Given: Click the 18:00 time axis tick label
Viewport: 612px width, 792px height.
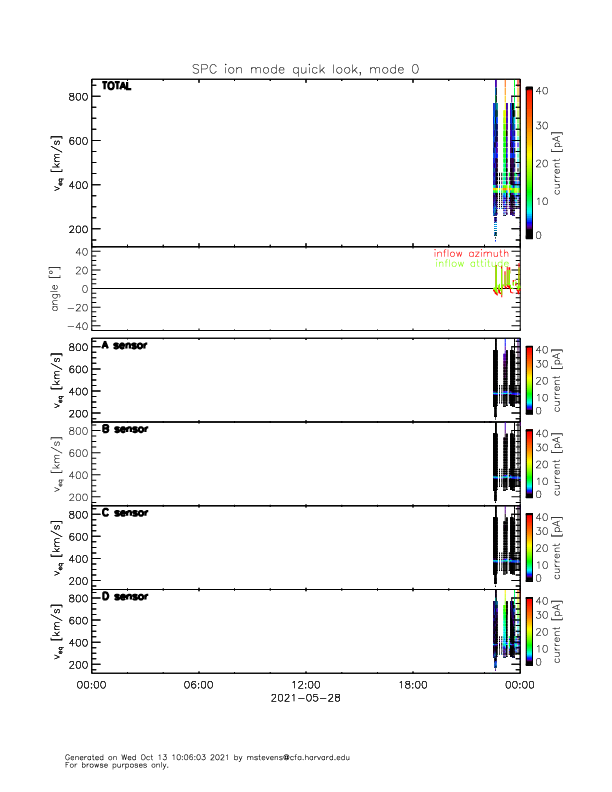Looking at the screenshot, I should [413, 685].
